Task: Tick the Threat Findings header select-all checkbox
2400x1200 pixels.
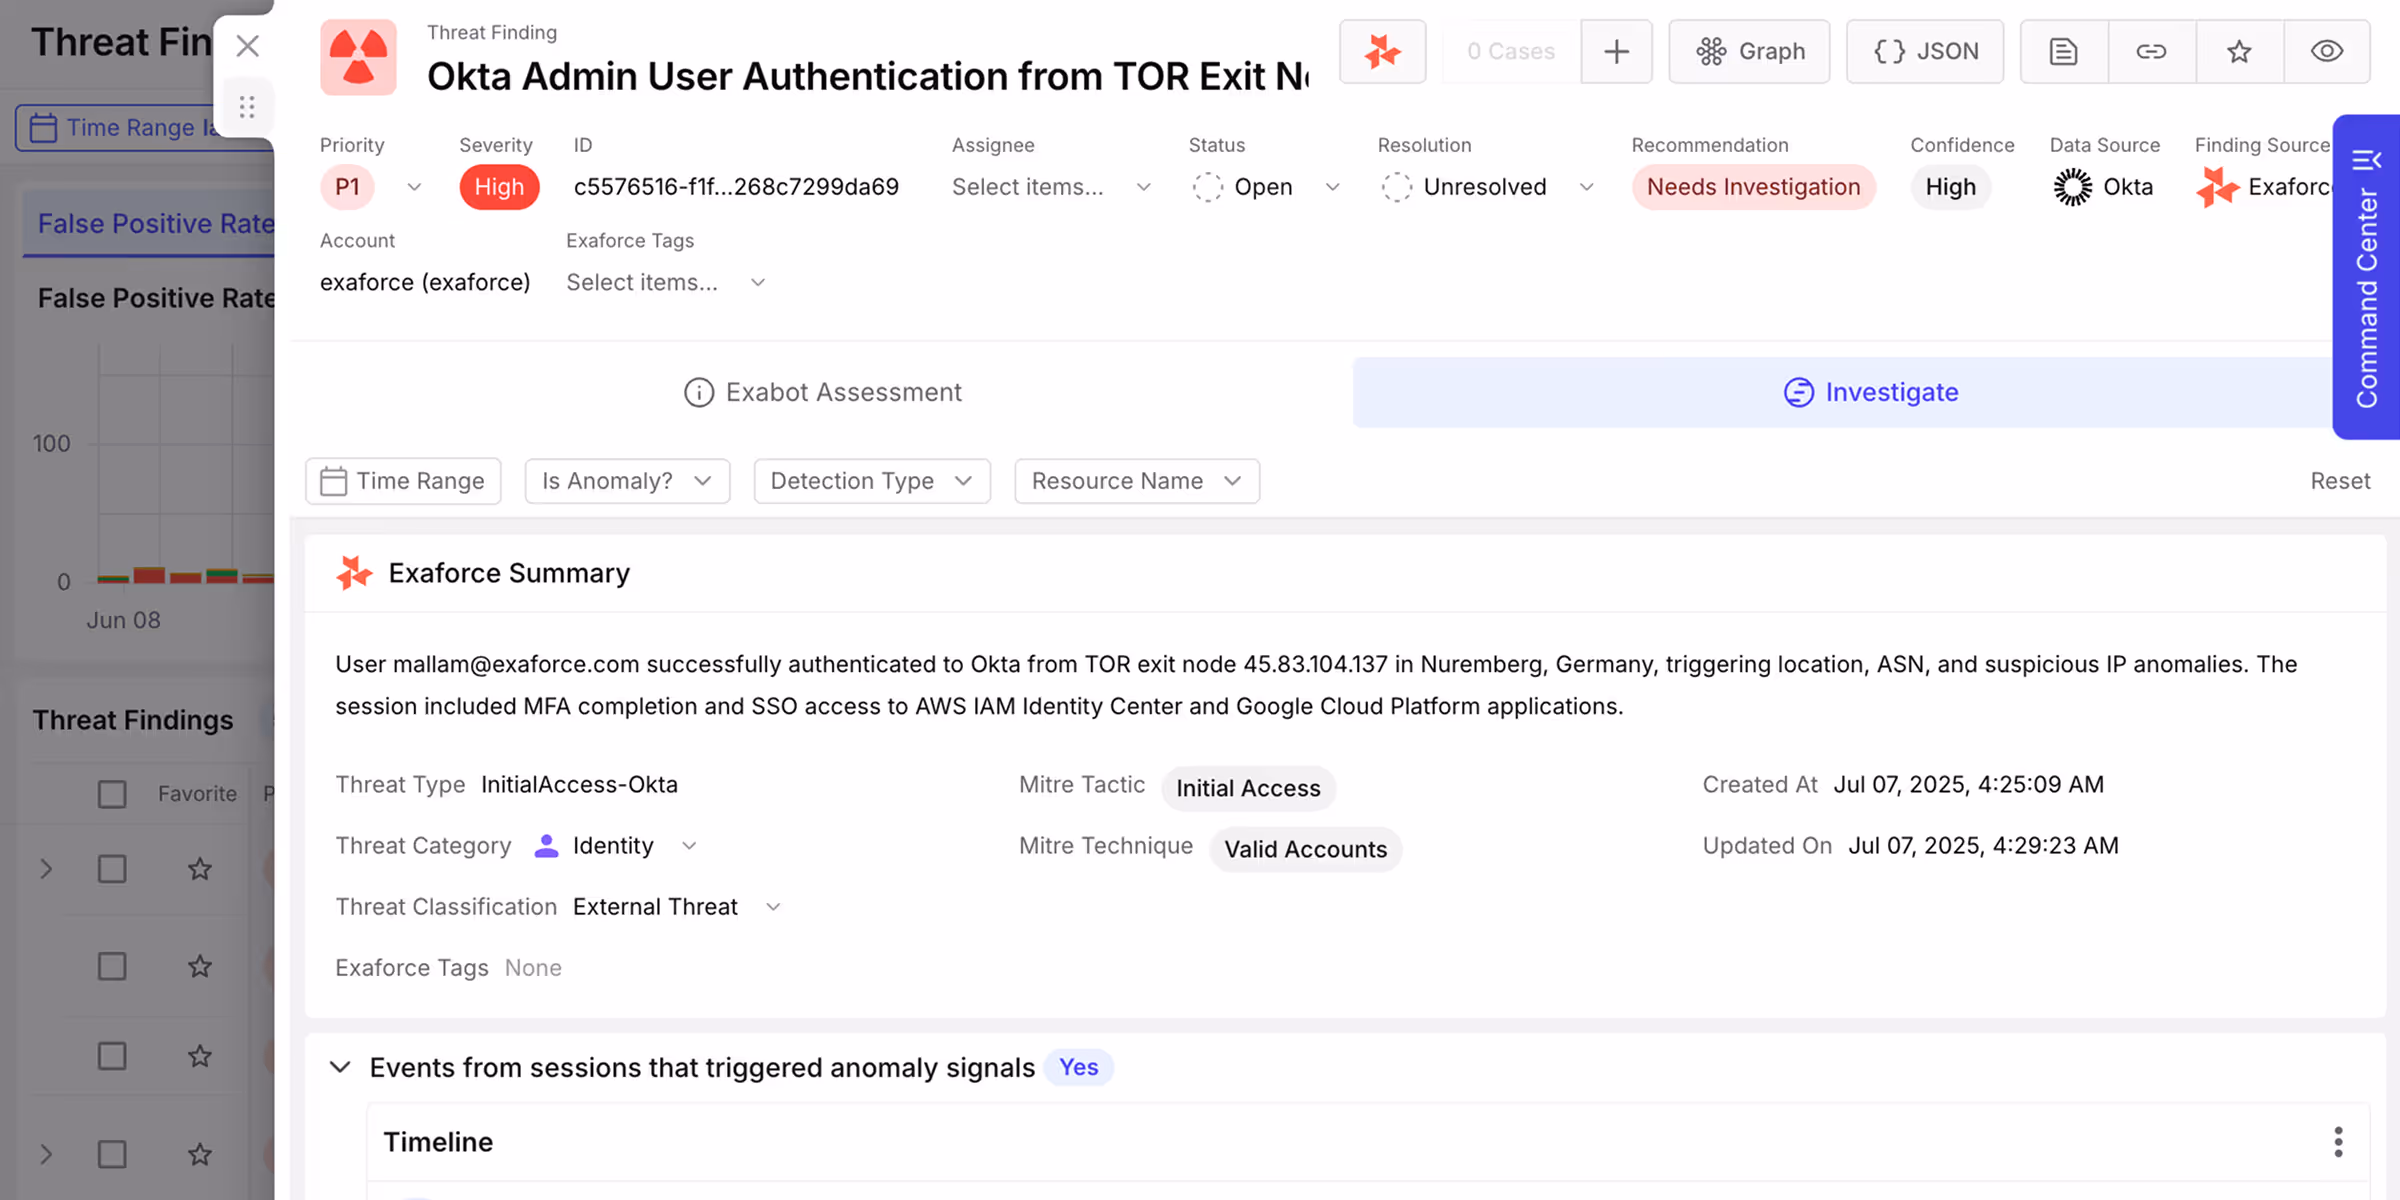Action: pos(112,794)
